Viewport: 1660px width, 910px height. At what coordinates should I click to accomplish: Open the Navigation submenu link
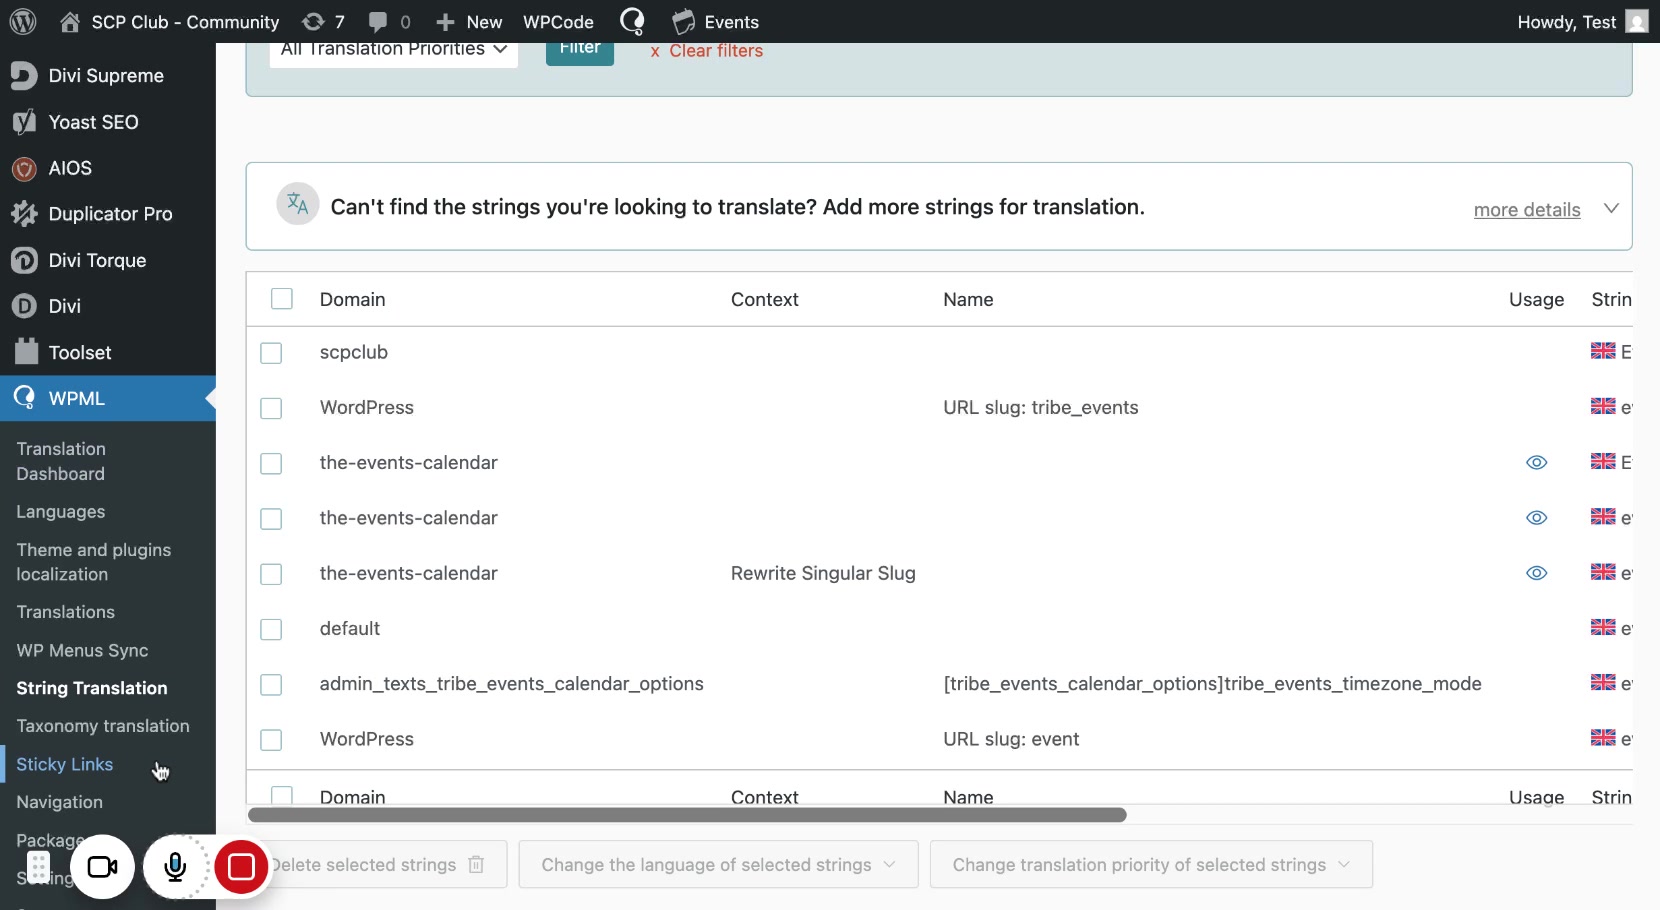point(59,802)
